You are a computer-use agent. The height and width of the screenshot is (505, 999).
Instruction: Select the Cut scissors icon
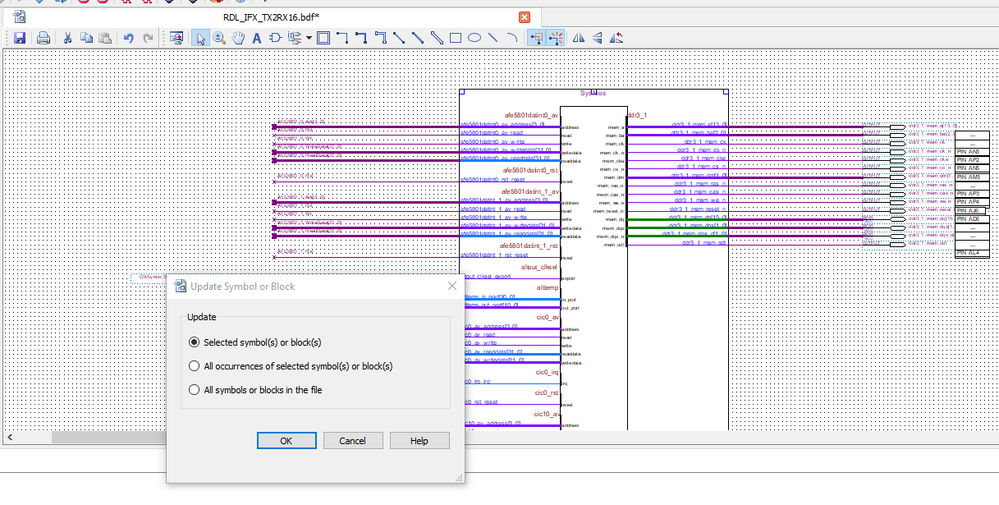68,38
